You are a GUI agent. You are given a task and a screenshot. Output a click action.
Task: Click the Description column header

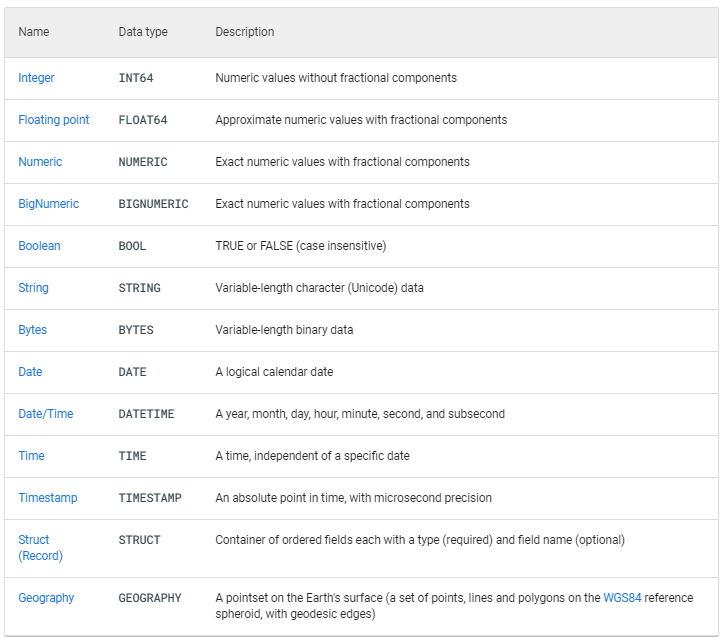click(x=244, y=32)
